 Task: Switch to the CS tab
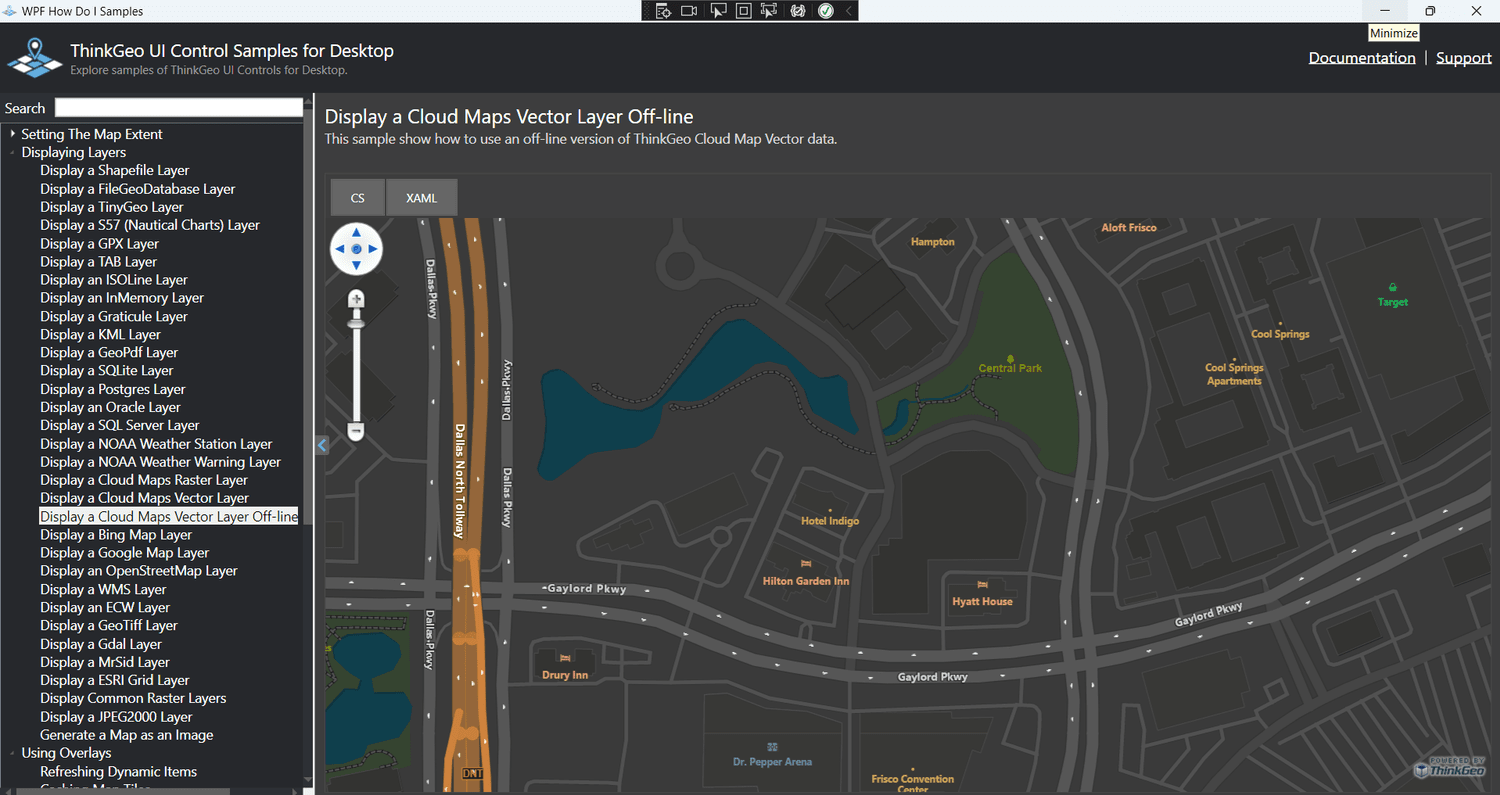coord(357,197)
